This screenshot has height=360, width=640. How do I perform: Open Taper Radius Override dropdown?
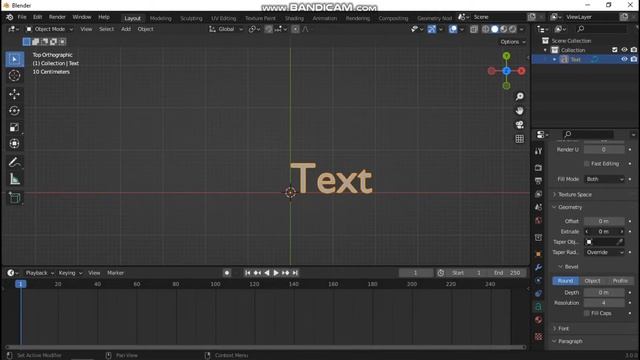point(604,252)
